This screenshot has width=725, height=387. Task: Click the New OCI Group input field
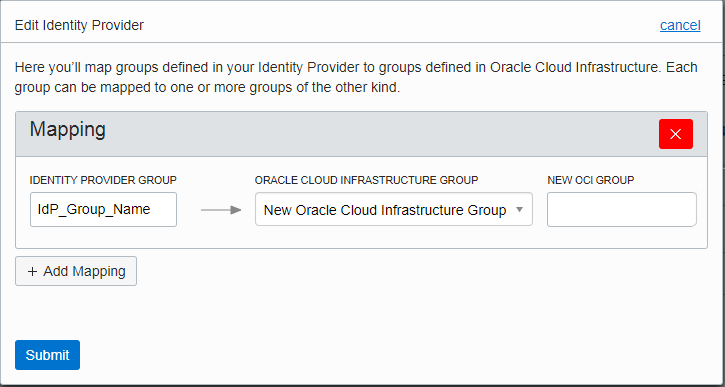click(621, 209)
